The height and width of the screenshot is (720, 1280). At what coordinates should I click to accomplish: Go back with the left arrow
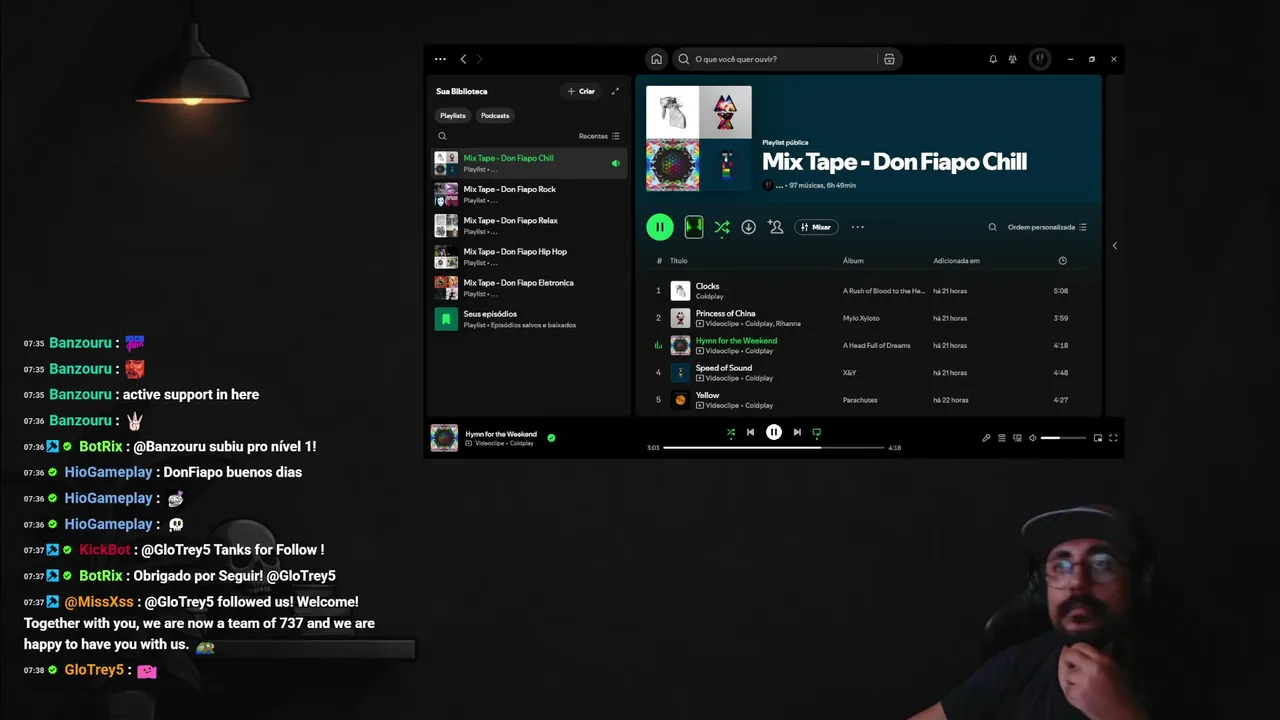point(463,59)
